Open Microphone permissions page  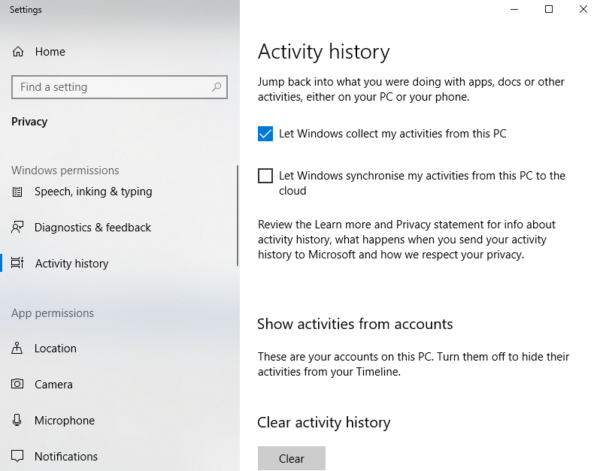point(65,420)
